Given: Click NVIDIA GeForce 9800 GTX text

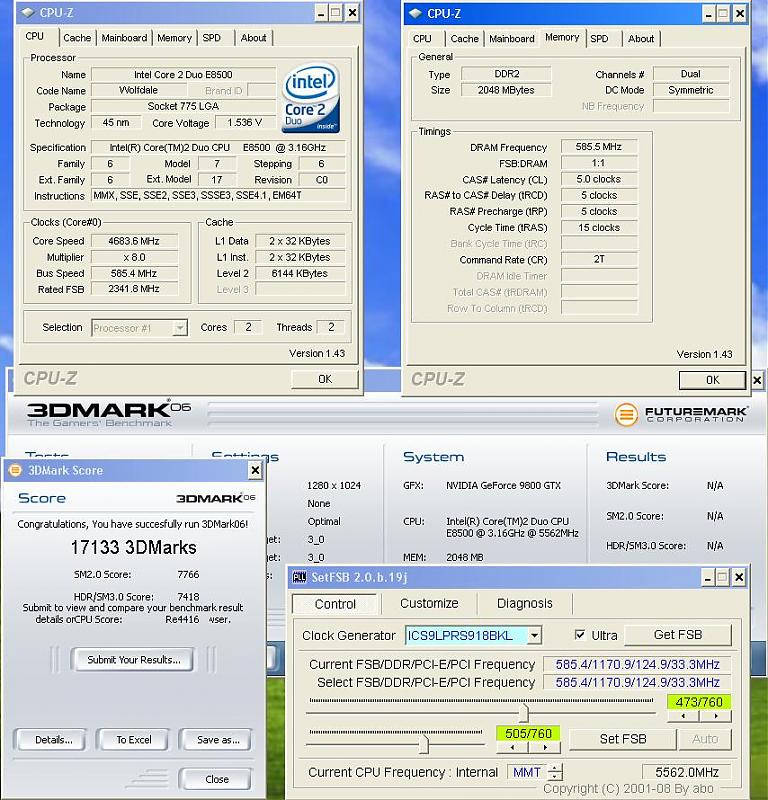Looking at the screenshot, I should (x=503, y=486).
